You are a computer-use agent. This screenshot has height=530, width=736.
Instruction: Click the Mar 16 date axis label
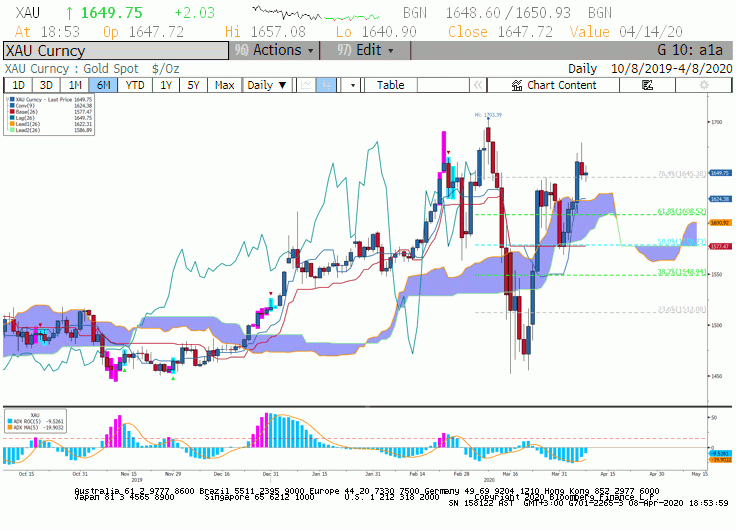pos(510,474)
